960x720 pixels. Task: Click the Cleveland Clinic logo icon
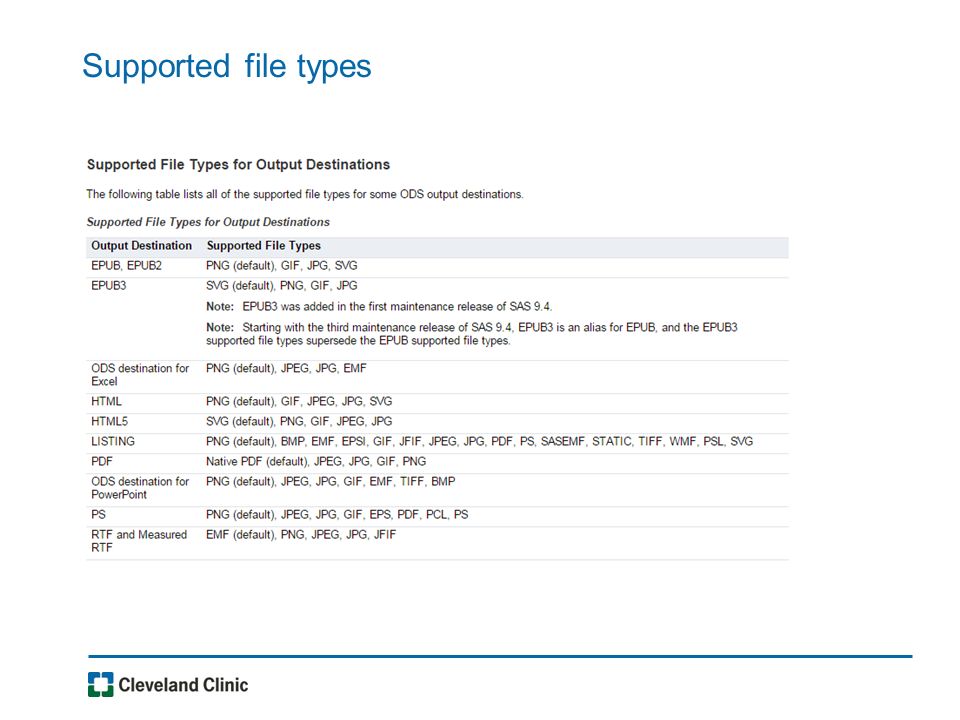pyautogui.click(x=100, y=684)
